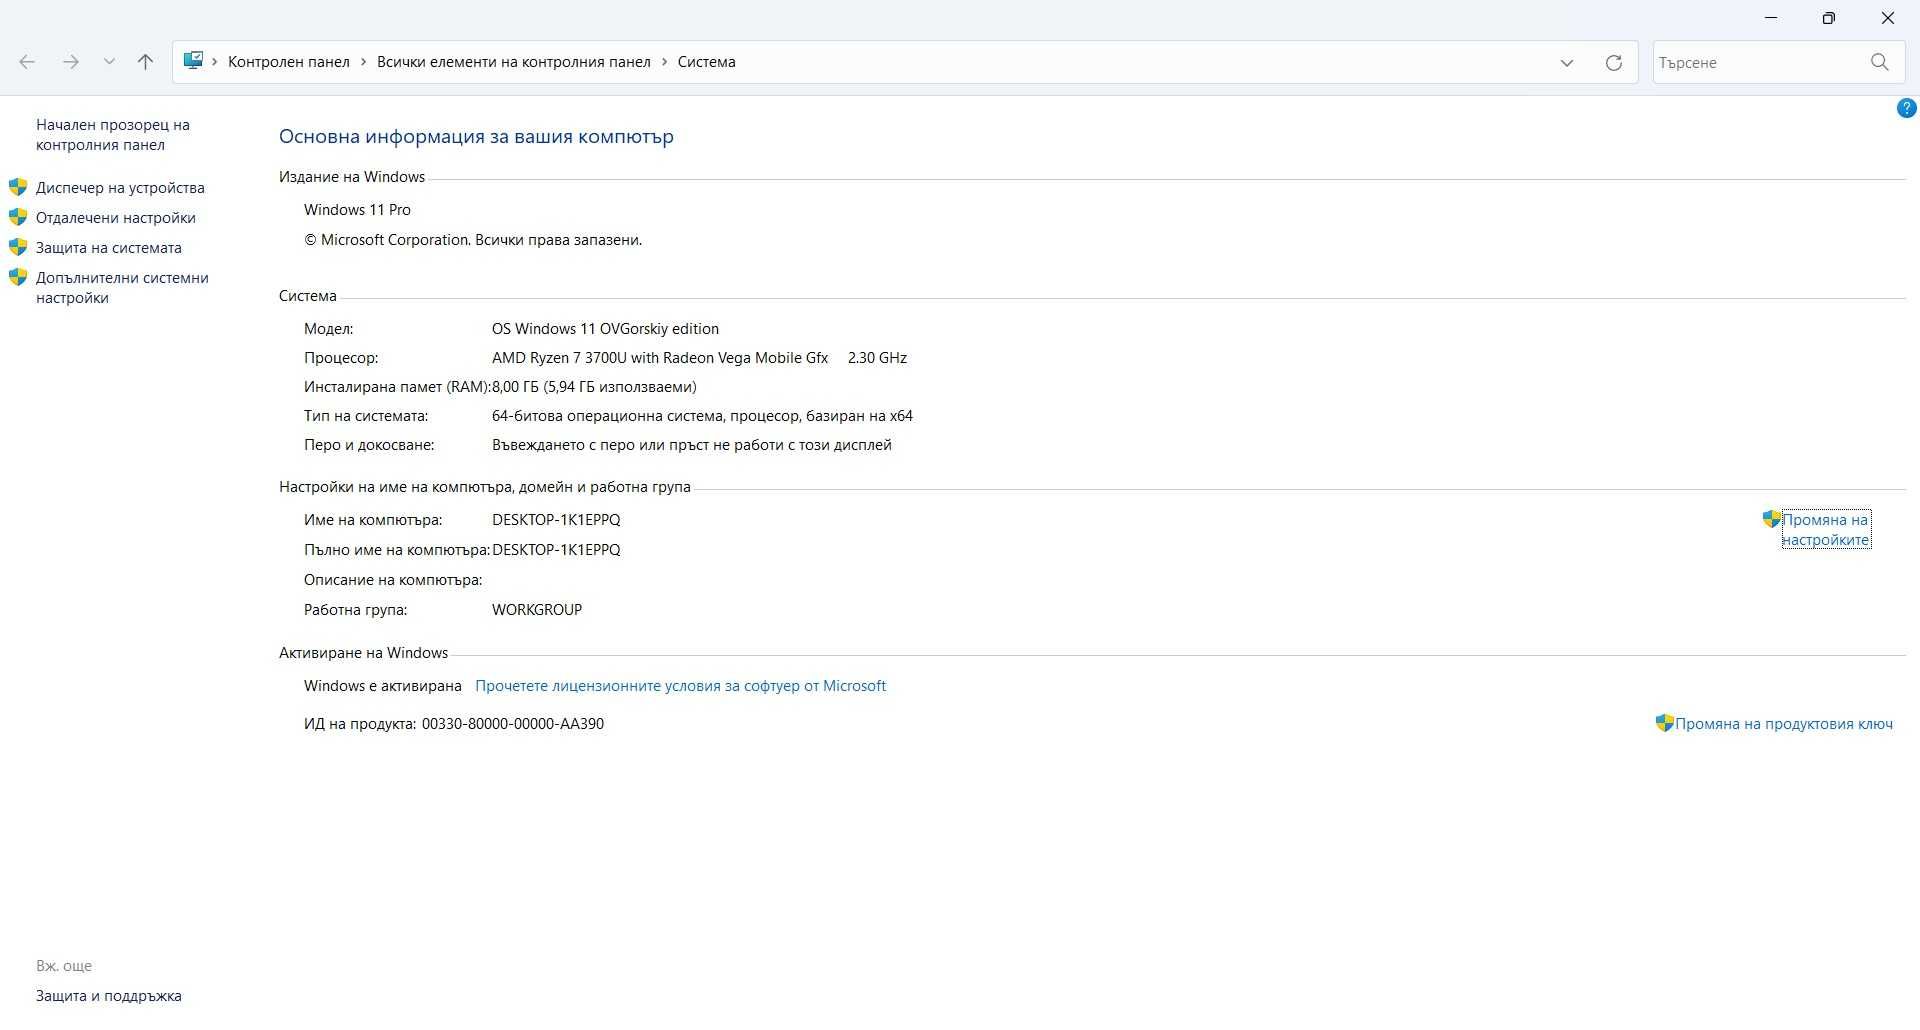Click the search magnifier icon
The width and height of the screenshot is (1920, 1030).
(x=1879, y=62)
